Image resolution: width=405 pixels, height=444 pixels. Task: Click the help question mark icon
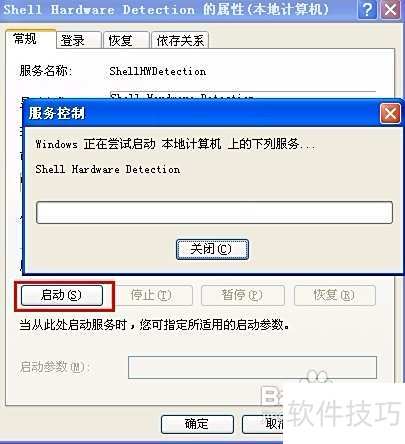(367, 9)
